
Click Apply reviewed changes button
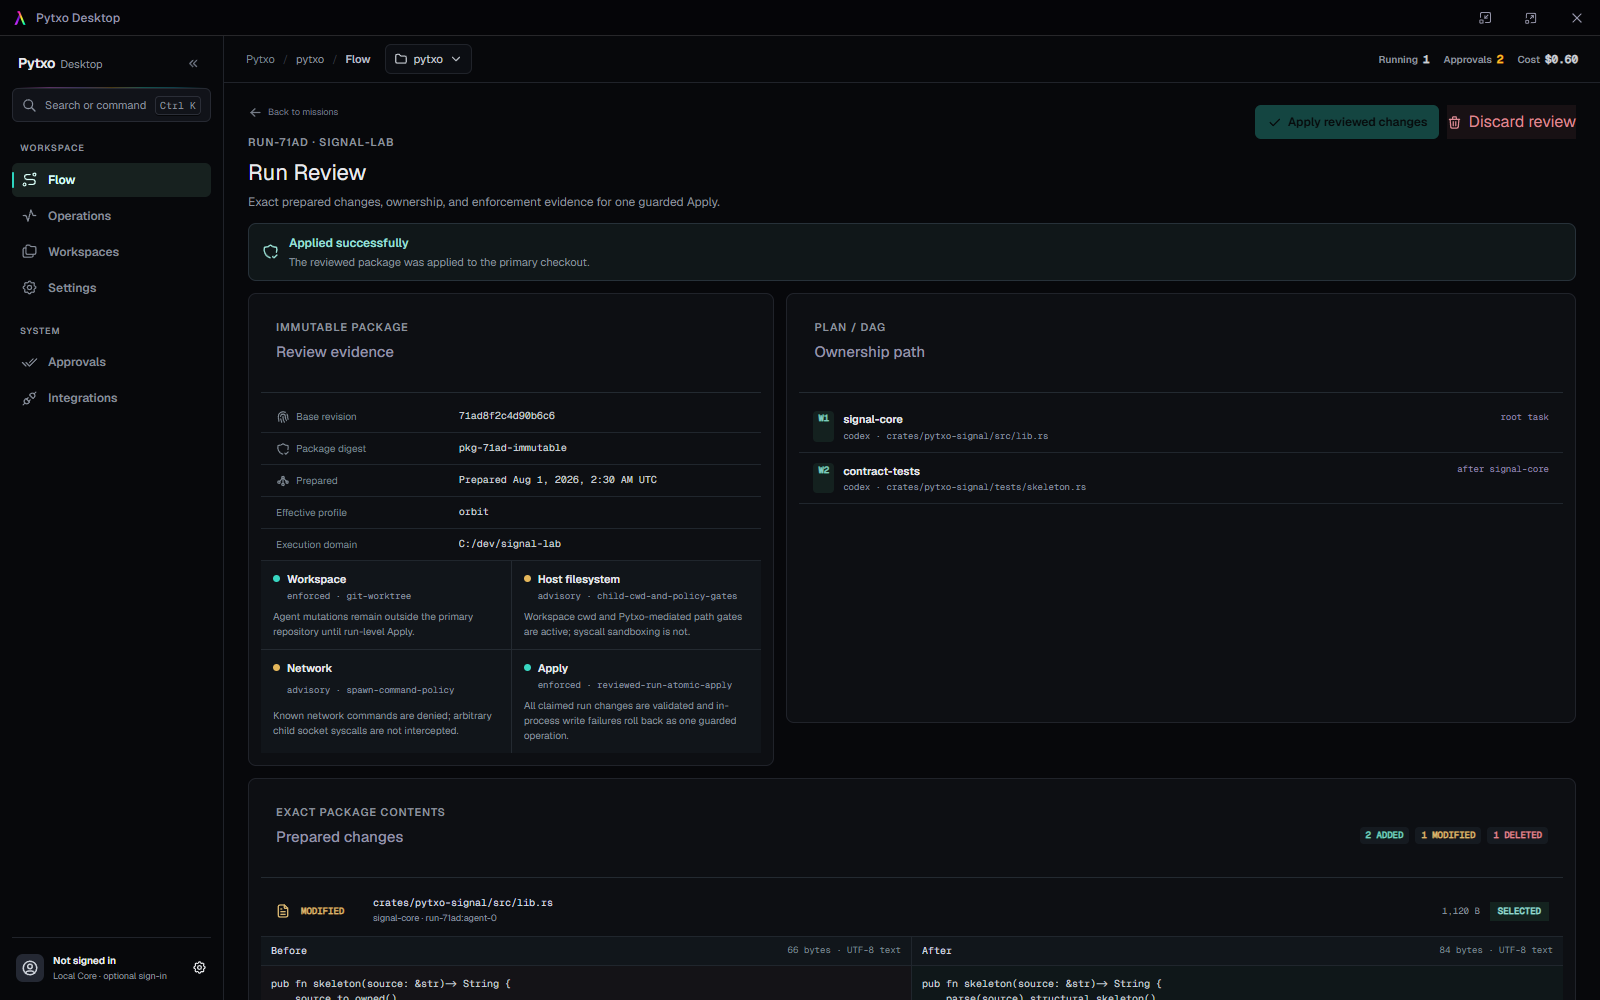pyautogui.click(x=1347, y=122)
